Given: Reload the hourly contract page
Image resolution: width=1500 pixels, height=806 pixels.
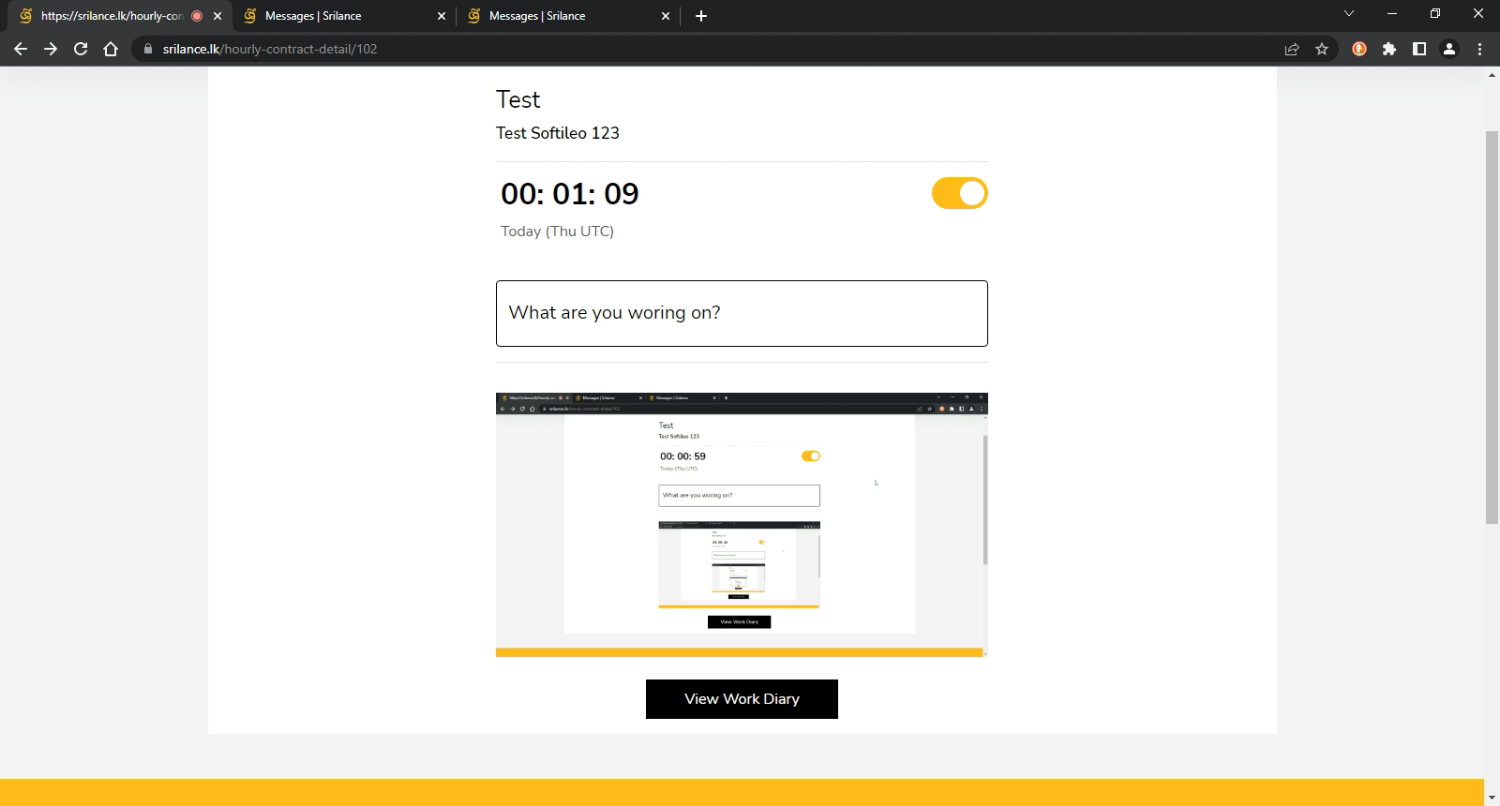Looking at the screenshot, I should point(81,49).
